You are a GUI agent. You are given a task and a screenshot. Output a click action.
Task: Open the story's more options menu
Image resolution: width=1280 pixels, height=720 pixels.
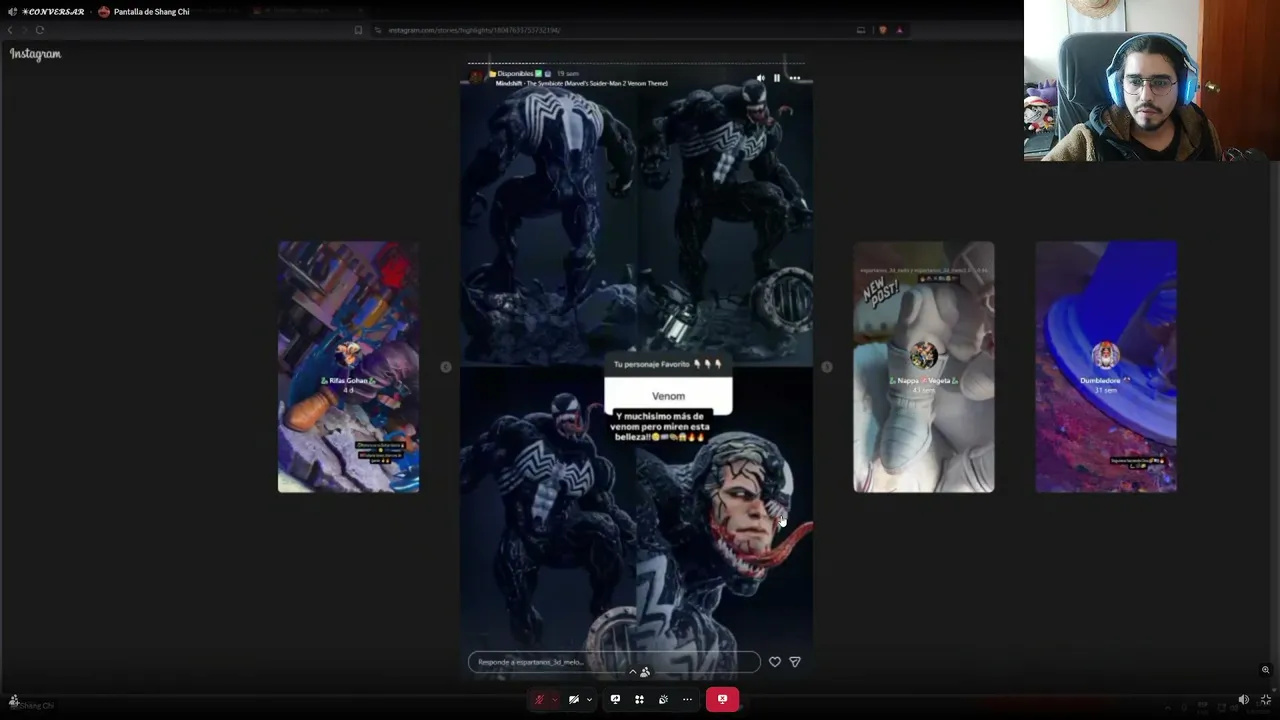point(795,78)
